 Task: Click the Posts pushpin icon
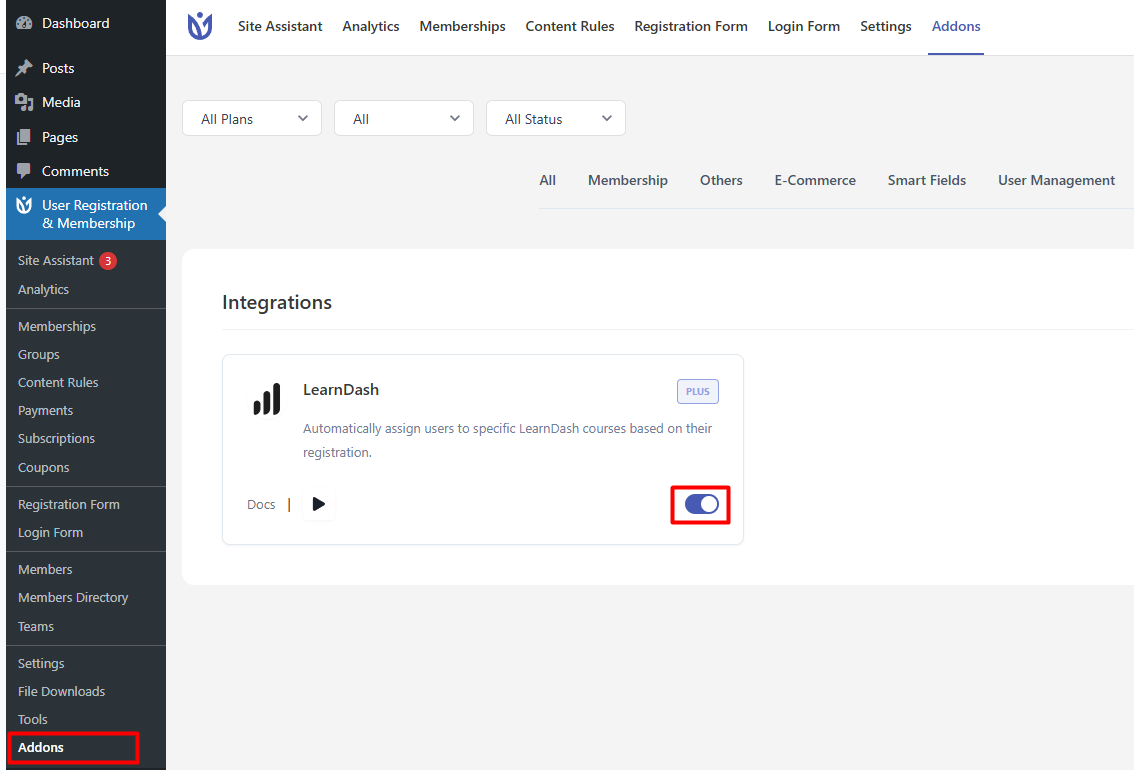(x=24, y=68)
